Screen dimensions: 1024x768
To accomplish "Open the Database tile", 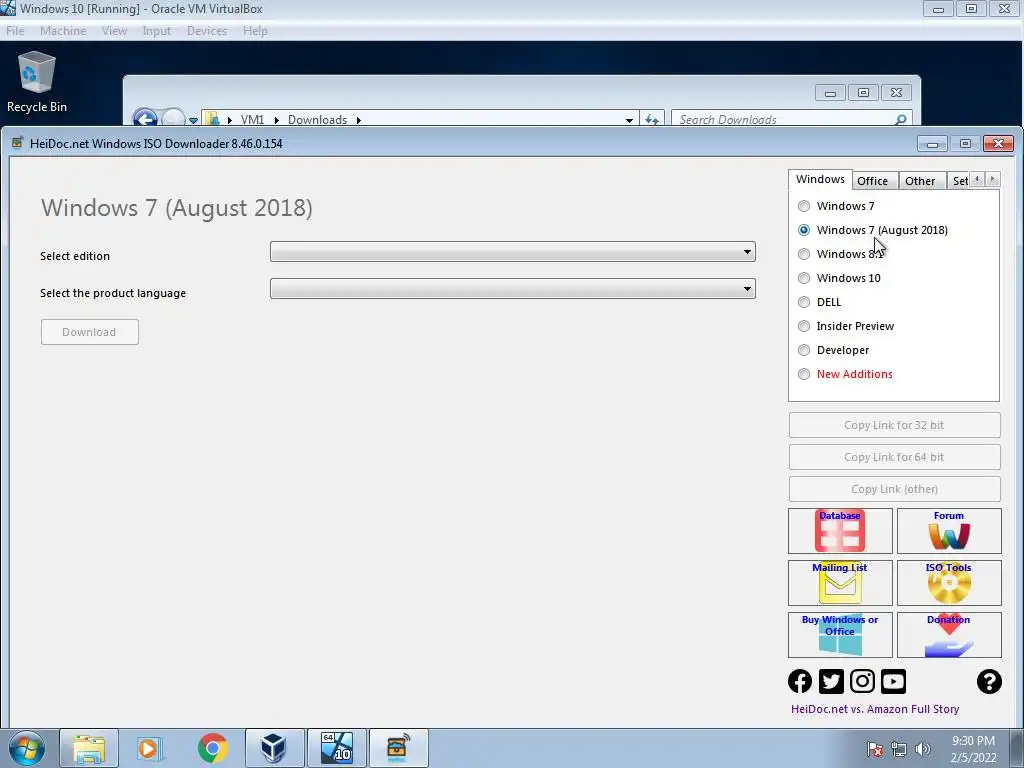I will (840, 531).
